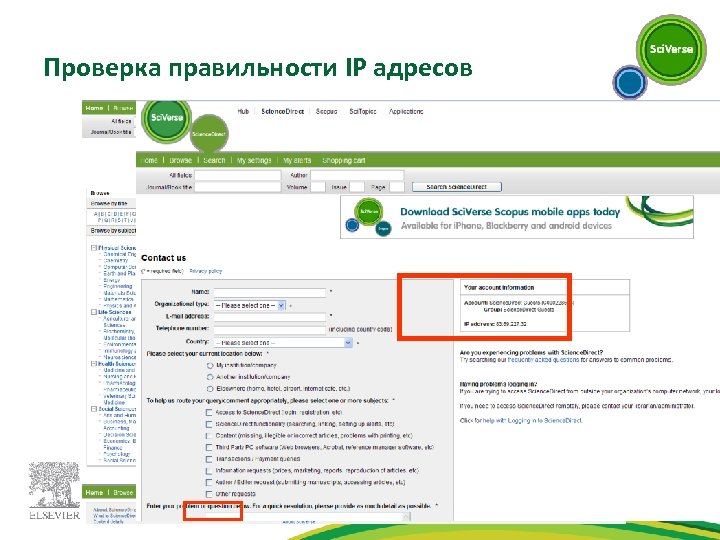Select My alerts in the green menu bar
This screenshot has width=720, height=540.
[297, 160]
